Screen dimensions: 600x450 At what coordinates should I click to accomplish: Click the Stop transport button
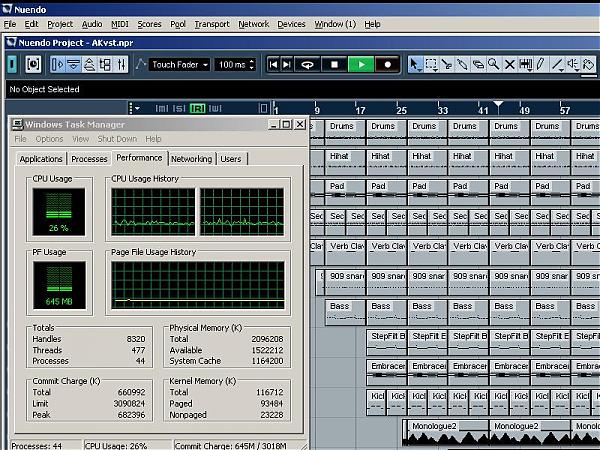click(x=335, y=64)
